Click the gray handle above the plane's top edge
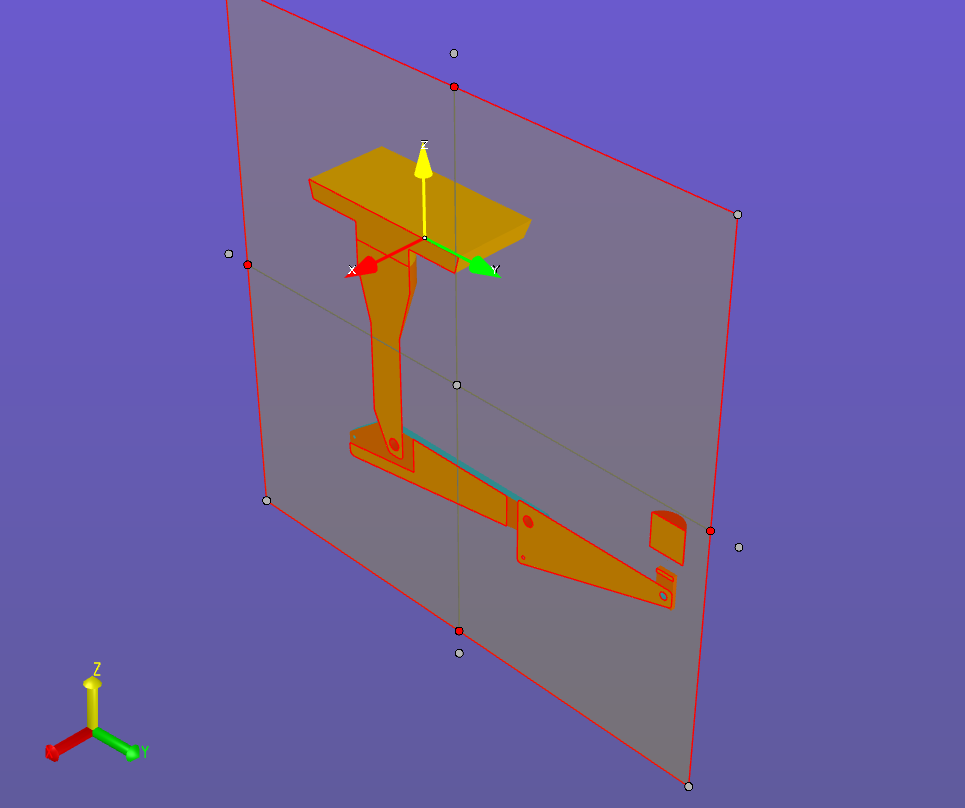 [x=454, y=53]
